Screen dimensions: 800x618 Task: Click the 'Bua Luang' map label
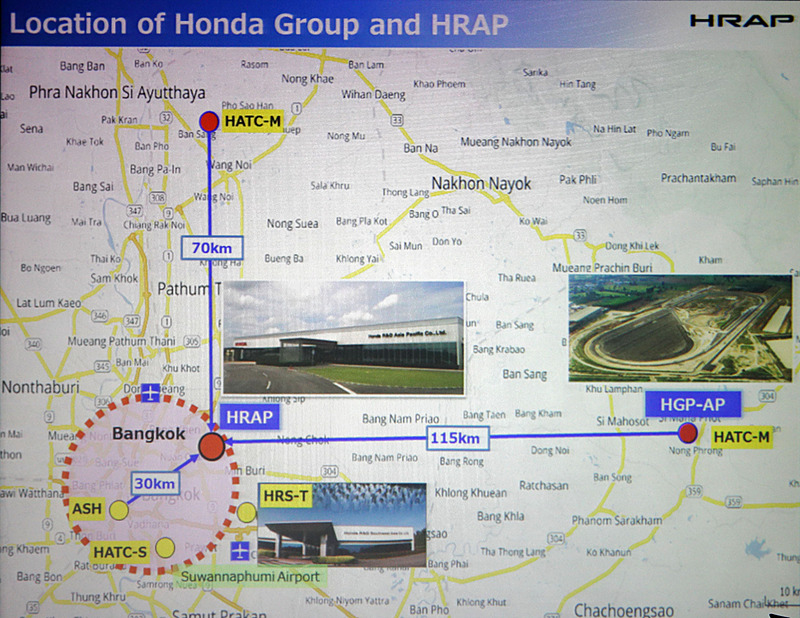pos(26,218)
